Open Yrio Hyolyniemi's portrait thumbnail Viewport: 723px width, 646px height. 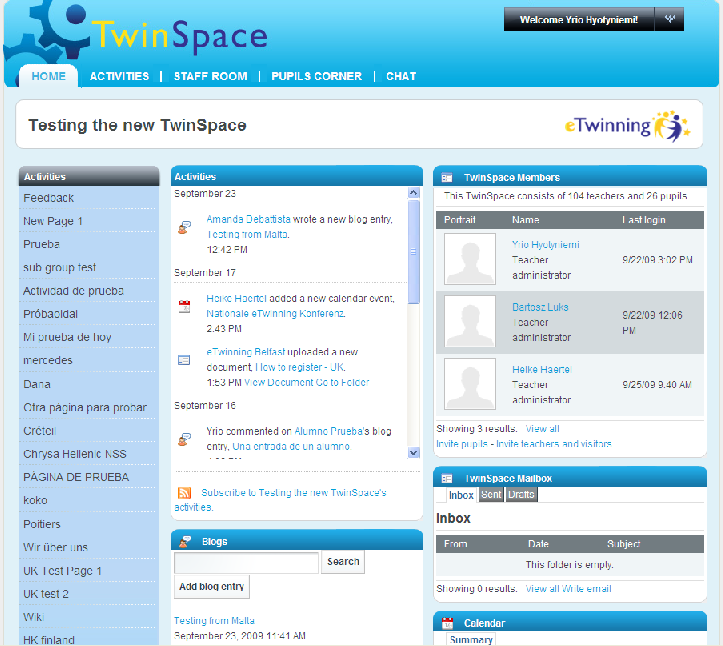[x=470, y=259]
